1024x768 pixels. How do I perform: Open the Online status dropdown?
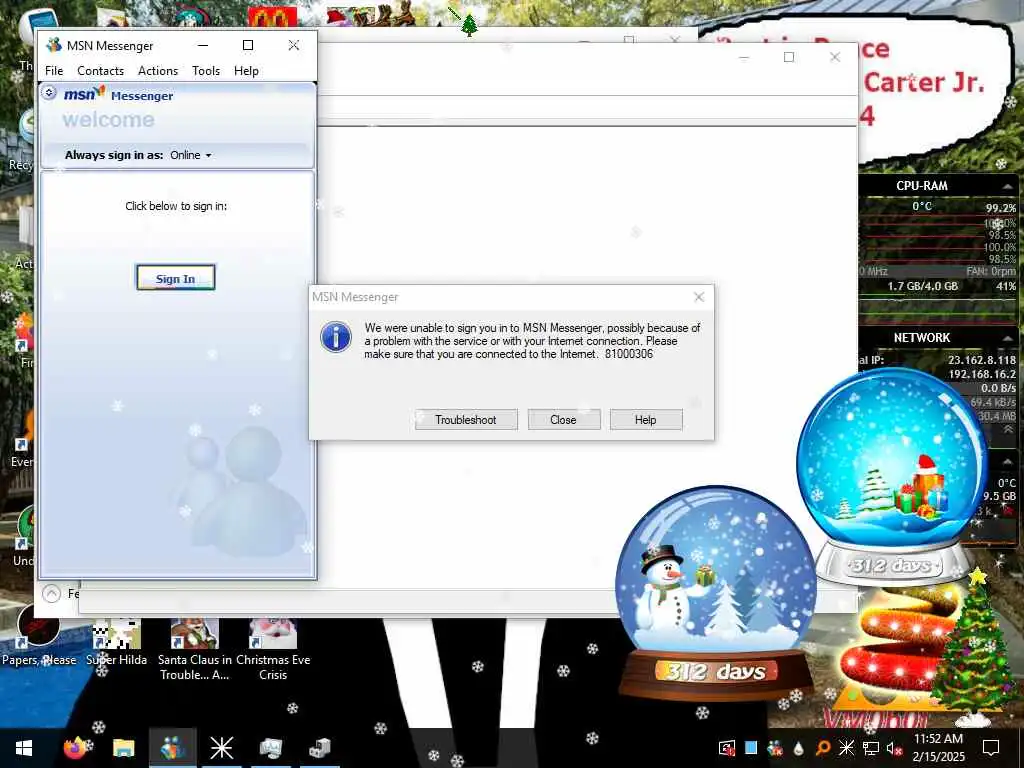pos(191,155)
